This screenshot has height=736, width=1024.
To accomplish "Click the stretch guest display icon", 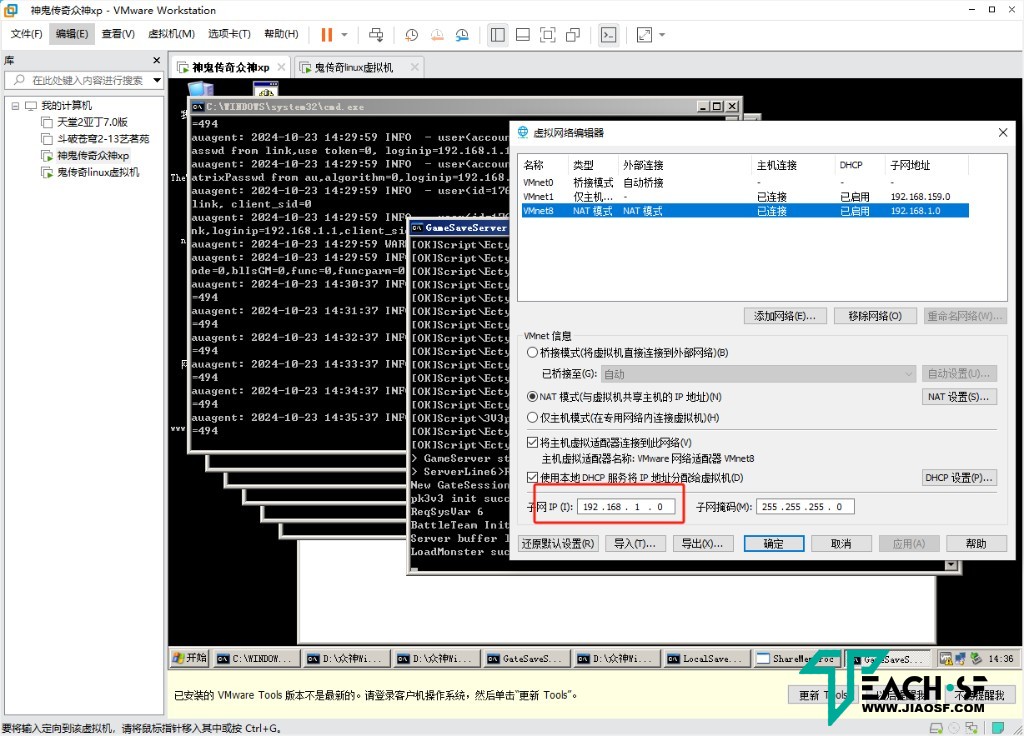I will point(644,35).
